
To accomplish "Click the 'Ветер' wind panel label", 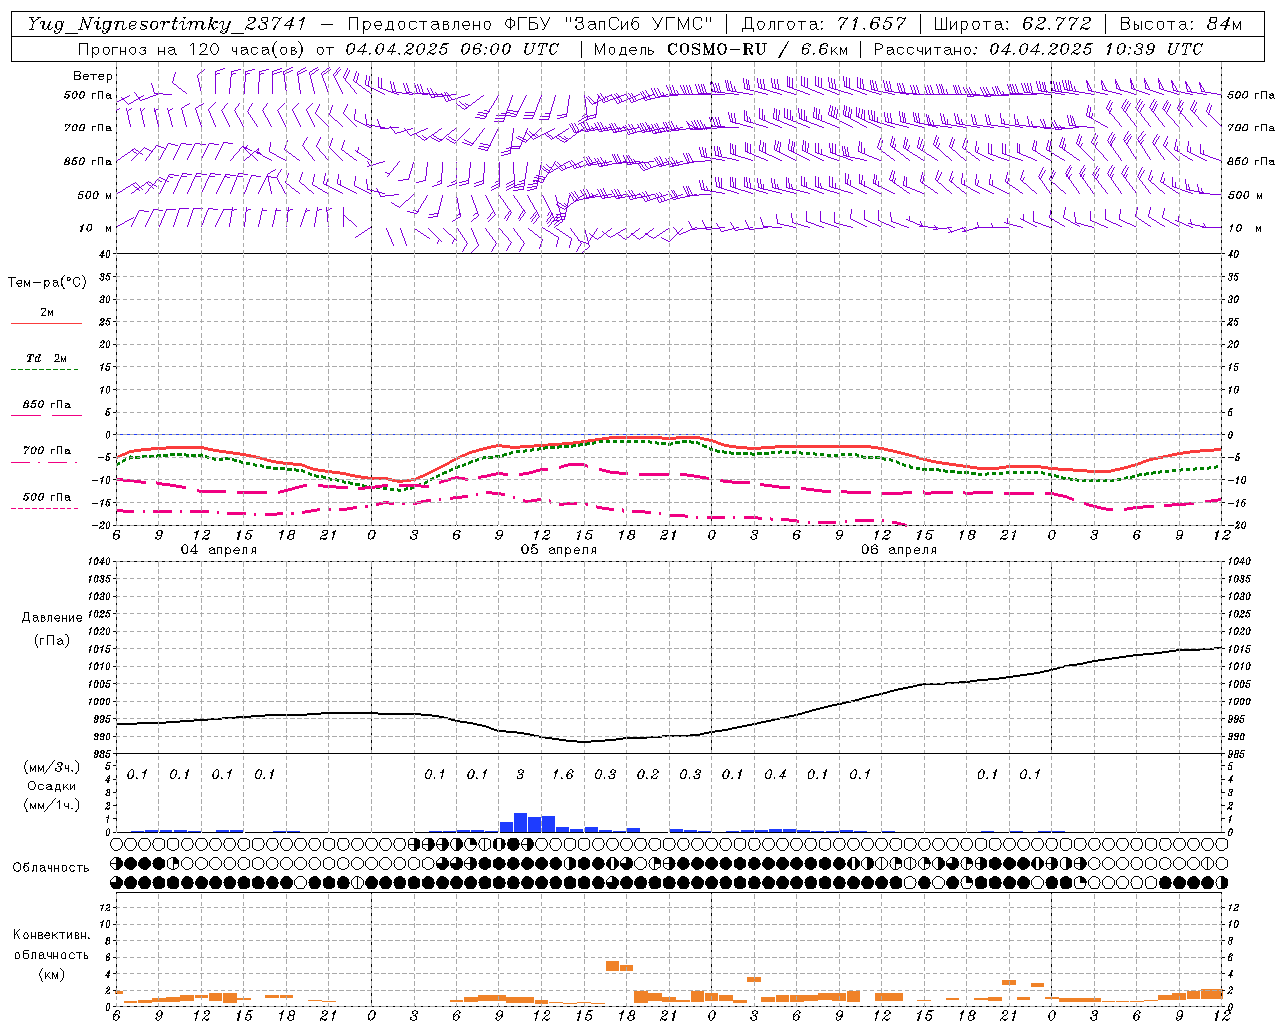I will [x=93, y=76].
